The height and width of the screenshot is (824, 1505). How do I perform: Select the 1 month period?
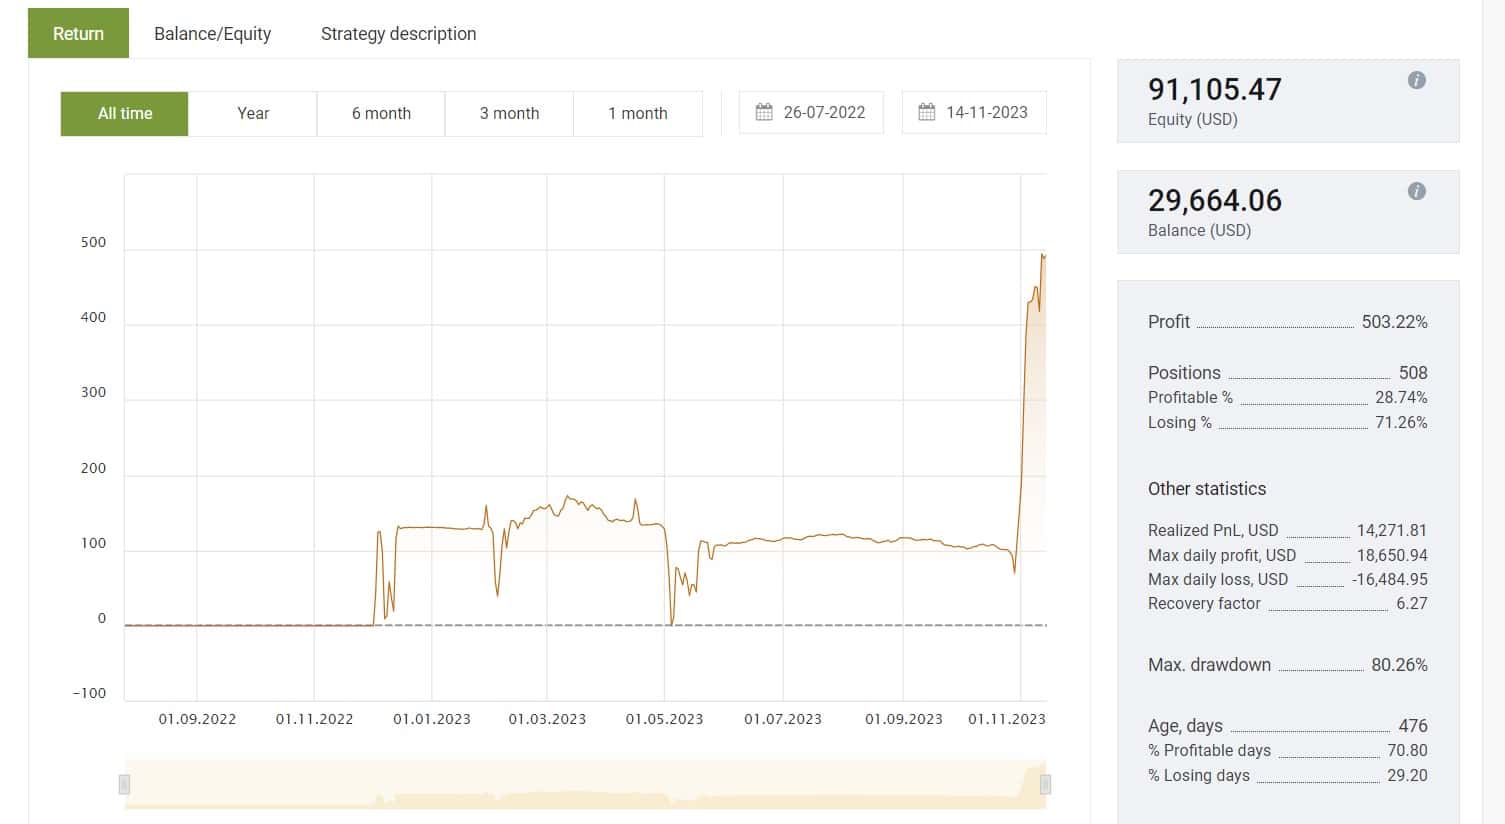click(x=638, y=113)
